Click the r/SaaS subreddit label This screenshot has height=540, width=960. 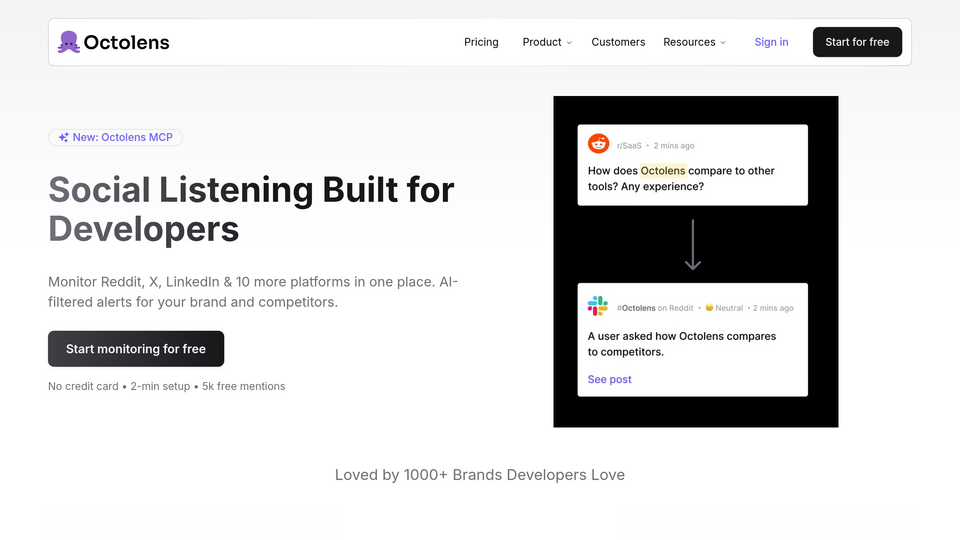(x=629, y=146)
